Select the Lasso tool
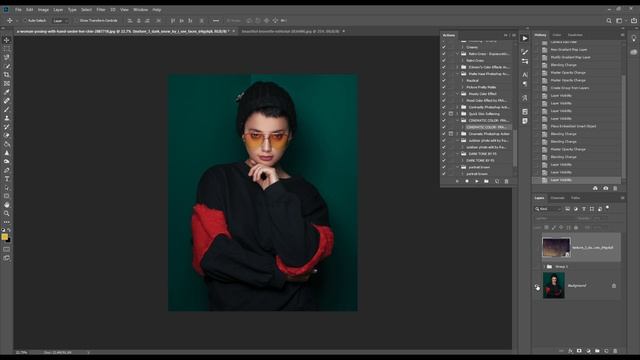The height and width of the screenshot is (360, 640). [x=7, y=57]
